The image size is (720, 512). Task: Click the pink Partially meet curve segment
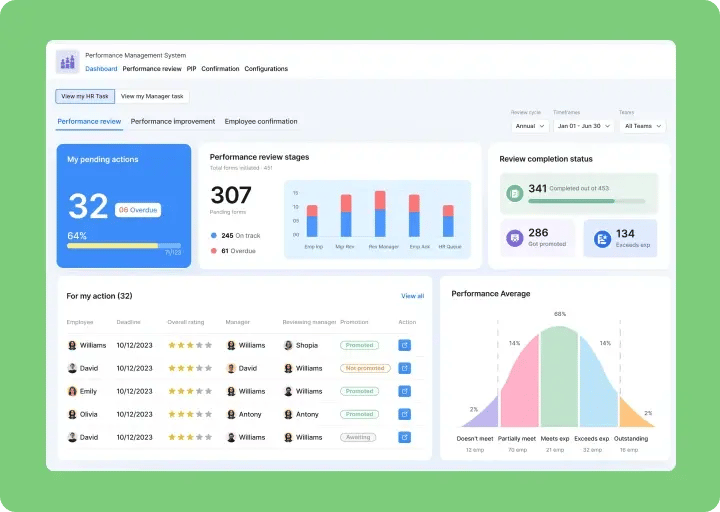pyautogui.click(x=521, y=388)
